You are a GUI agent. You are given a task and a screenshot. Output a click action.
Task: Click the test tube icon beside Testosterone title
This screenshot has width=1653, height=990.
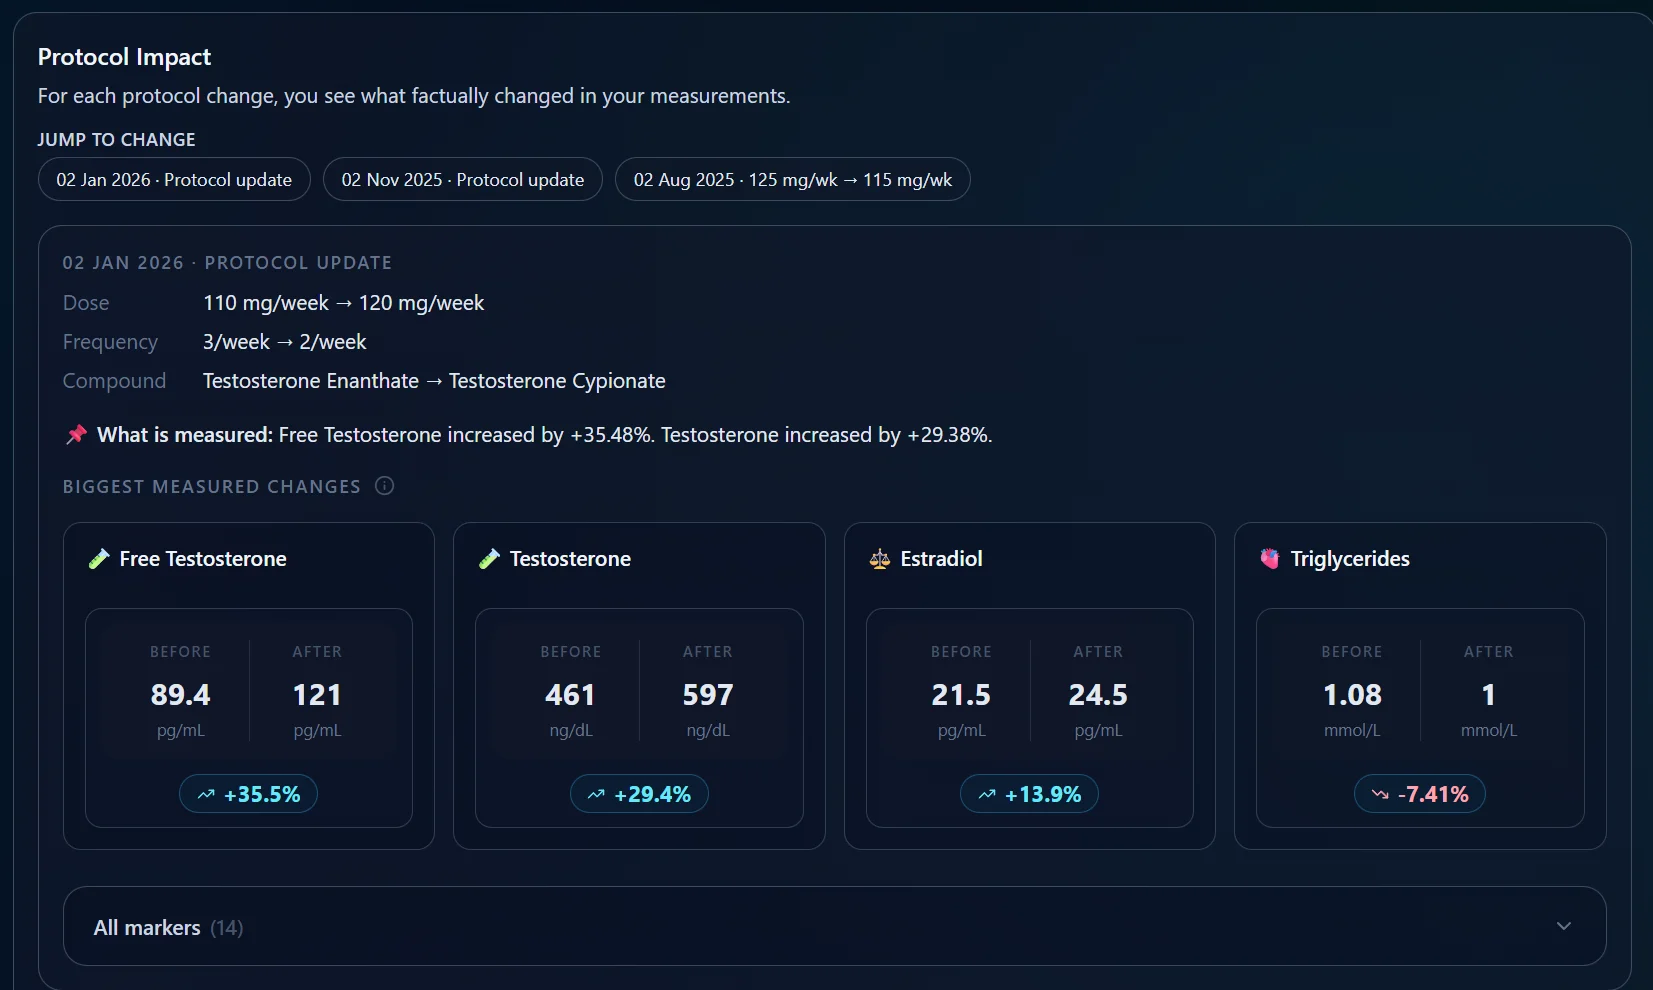[x=489, y=559]
